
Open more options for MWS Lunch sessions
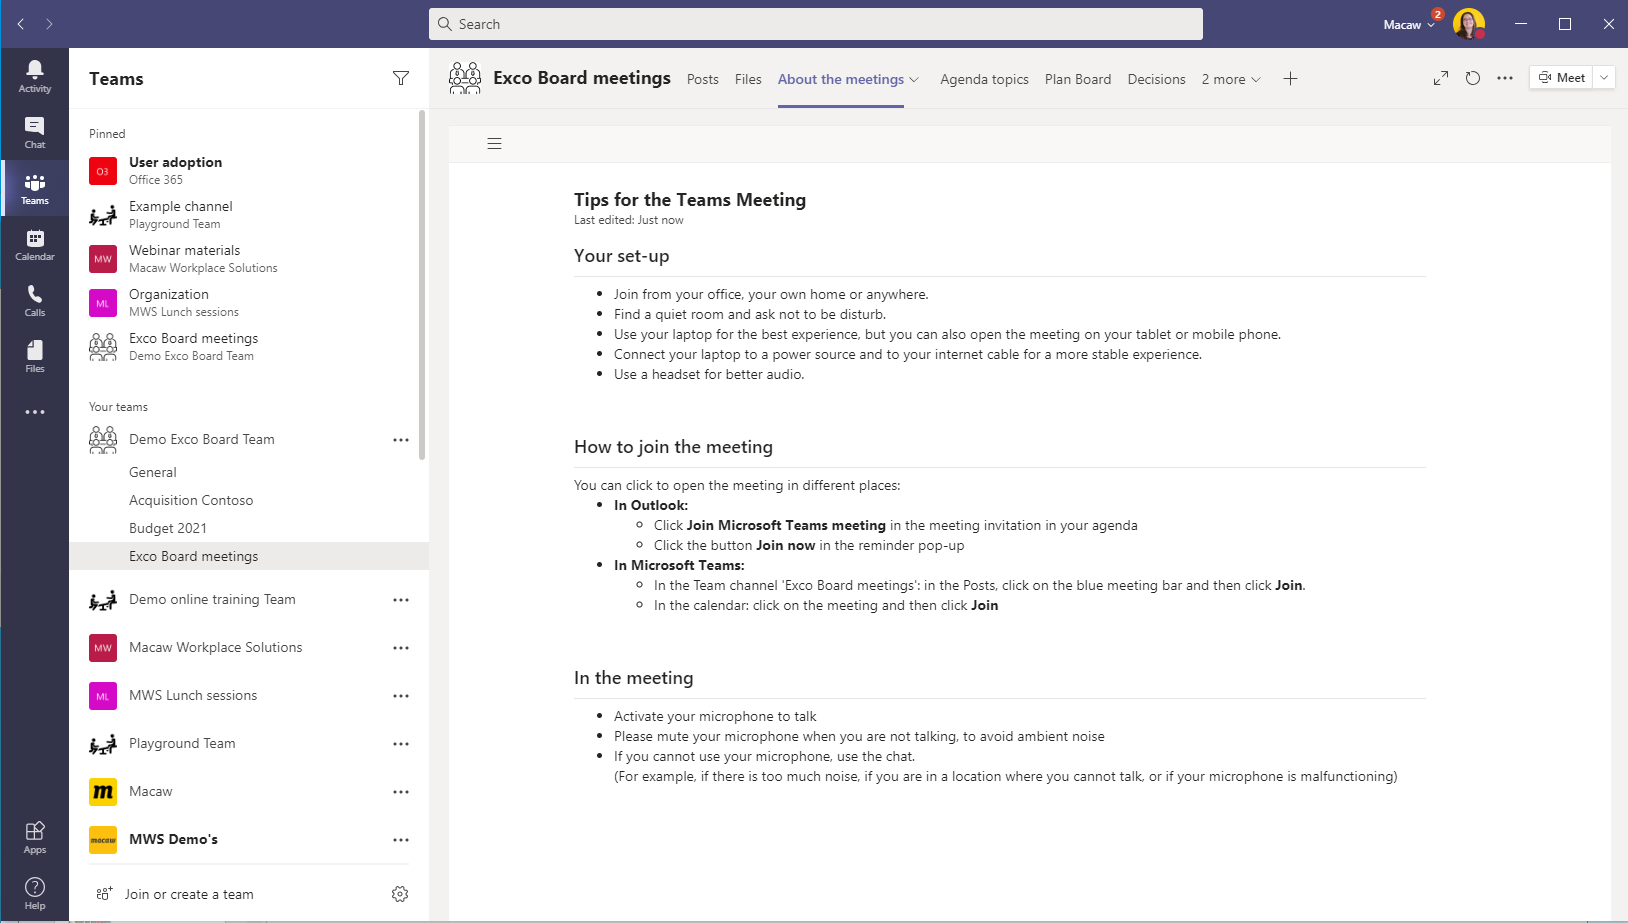pyautogui.click(x=401, y=696)
